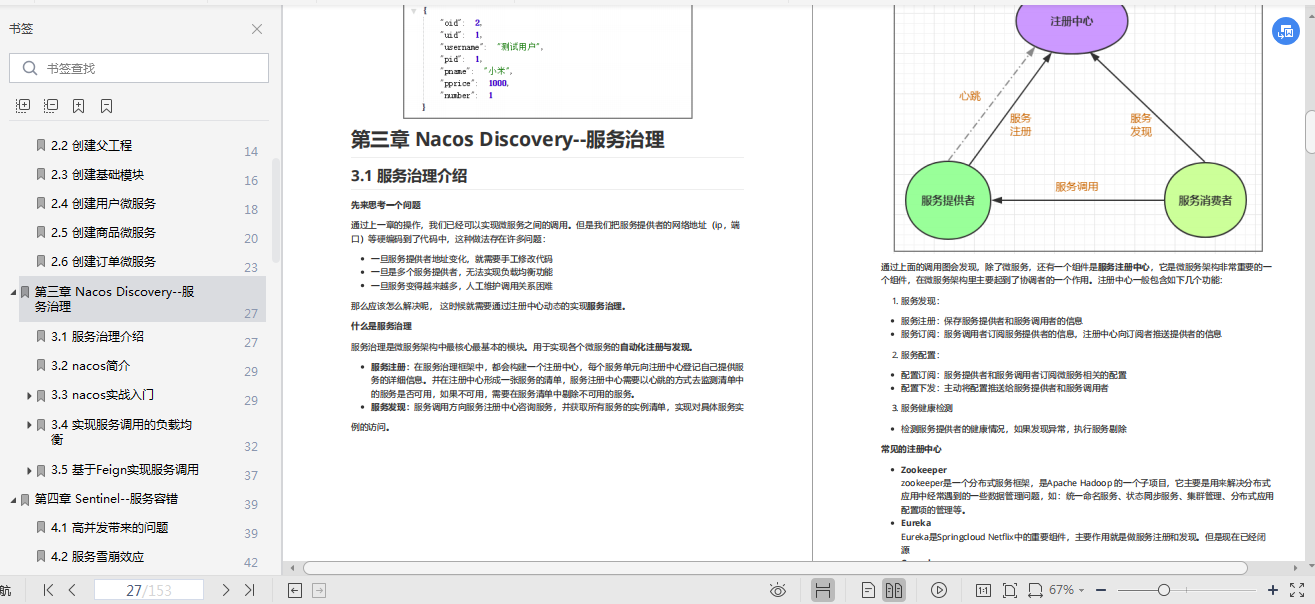
Task: Click the text 常见的注册中心
Action: click(x=911, y=449)
